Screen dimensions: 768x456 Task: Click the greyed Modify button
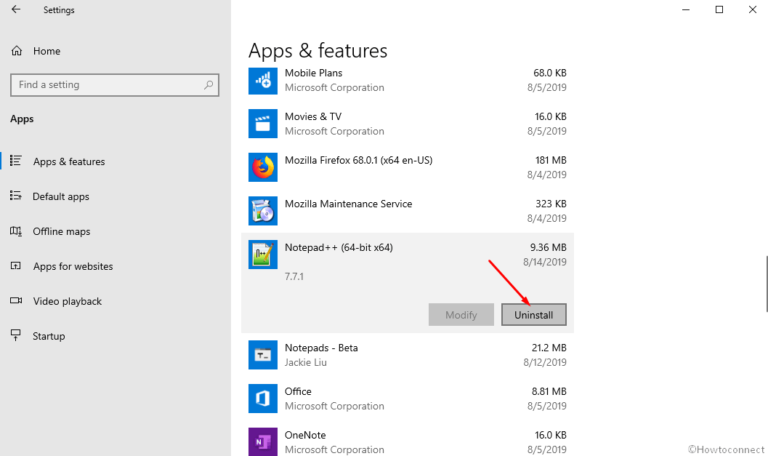(461, 314)
